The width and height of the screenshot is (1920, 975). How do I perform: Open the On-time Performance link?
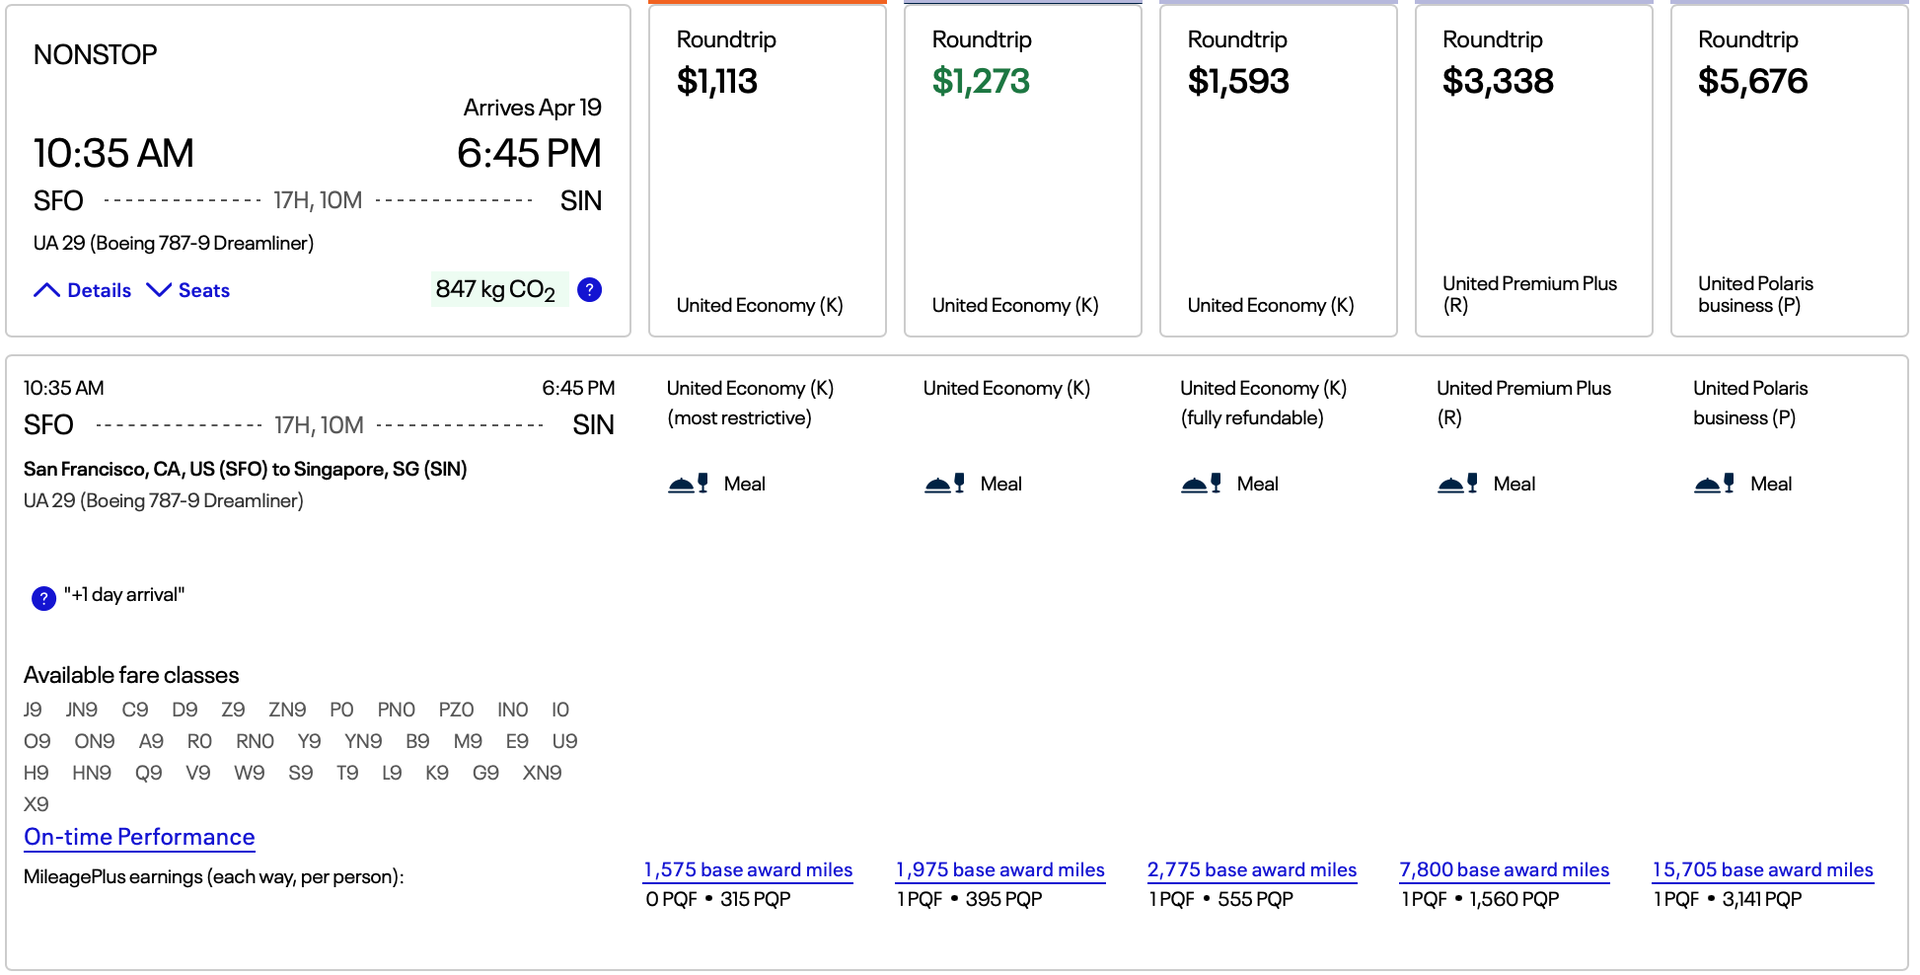(139, 837)
